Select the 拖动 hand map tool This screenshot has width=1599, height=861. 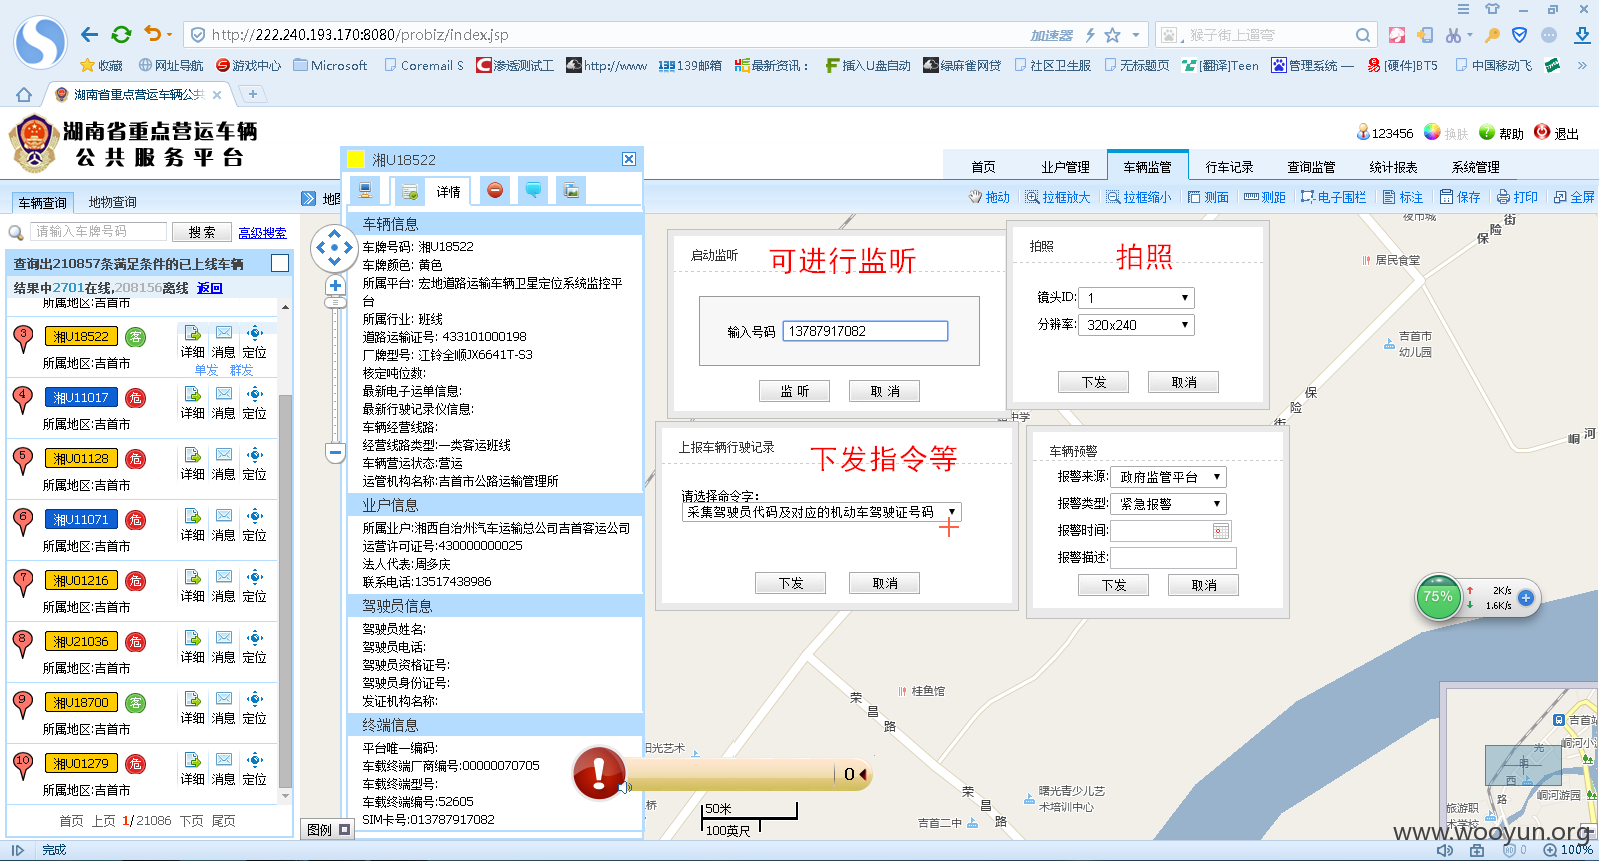coord(989,197)
